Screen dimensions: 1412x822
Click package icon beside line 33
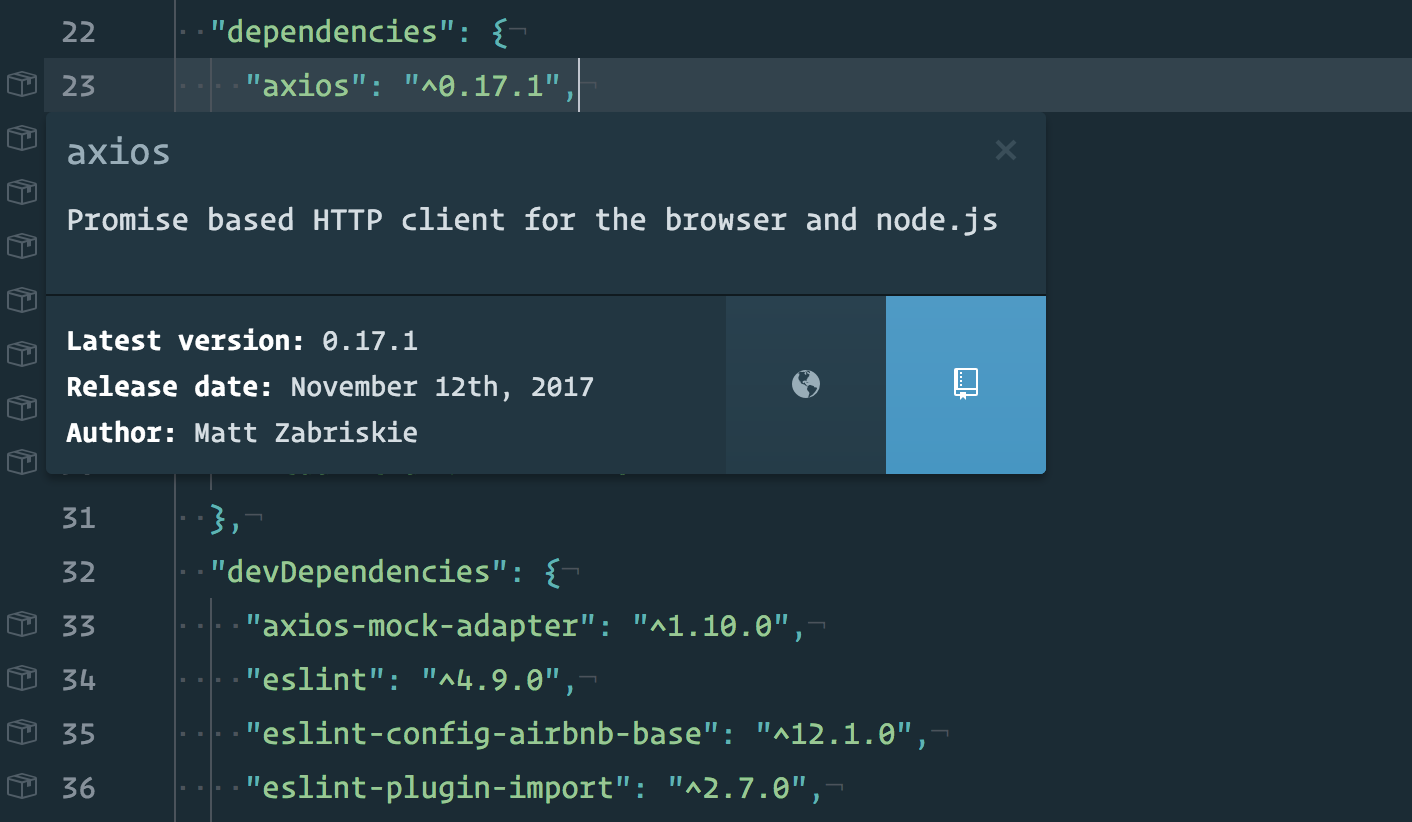pyautogui.click(x=22, y=625)
